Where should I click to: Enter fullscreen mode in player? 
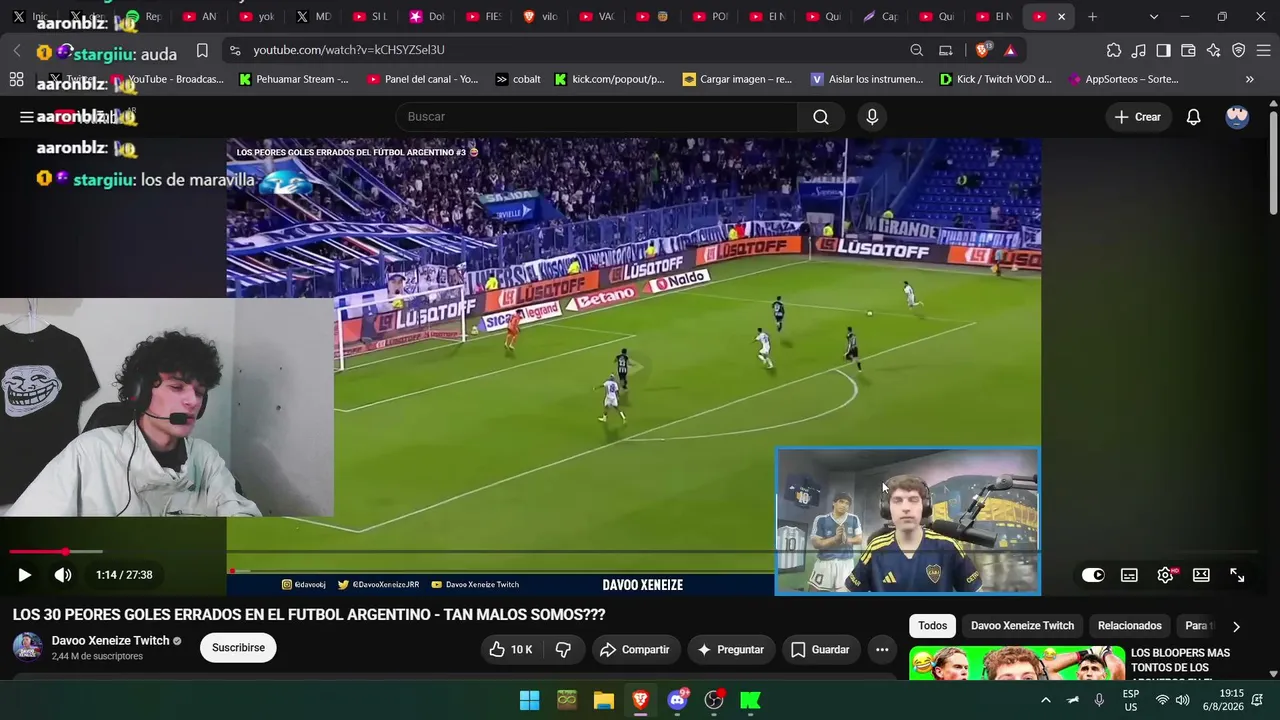[1237, 575]
